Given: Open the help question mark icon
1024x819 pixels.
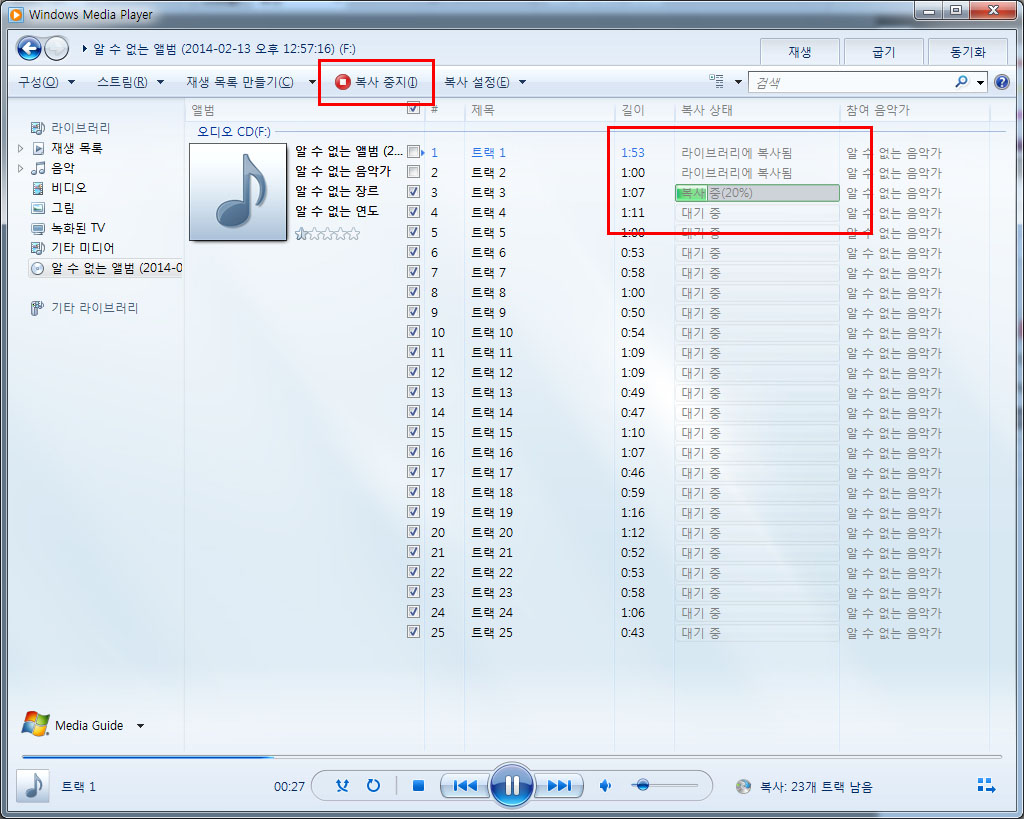Looking at the screenshot, I should (1001, 82).
